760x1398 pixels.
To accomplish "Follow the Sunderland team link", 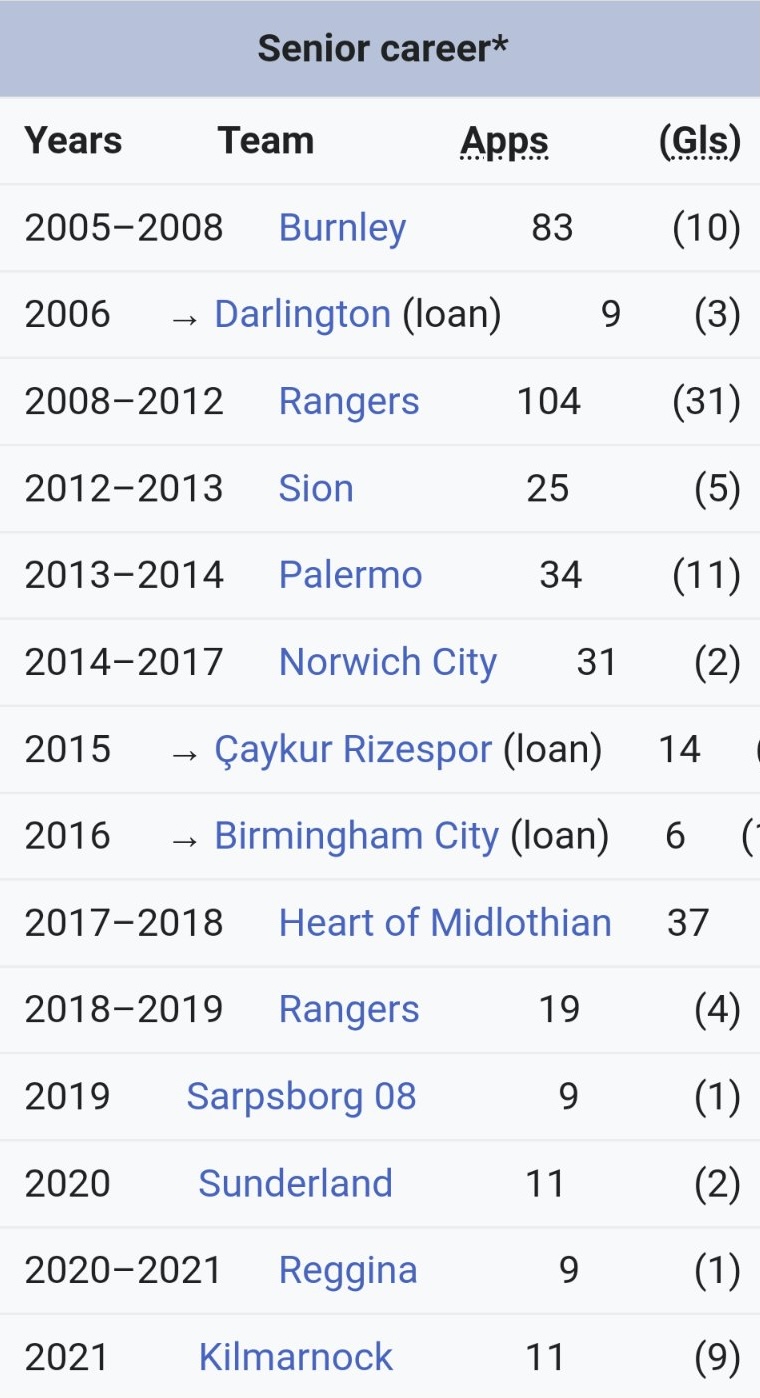I will (x=295, y=1184).
